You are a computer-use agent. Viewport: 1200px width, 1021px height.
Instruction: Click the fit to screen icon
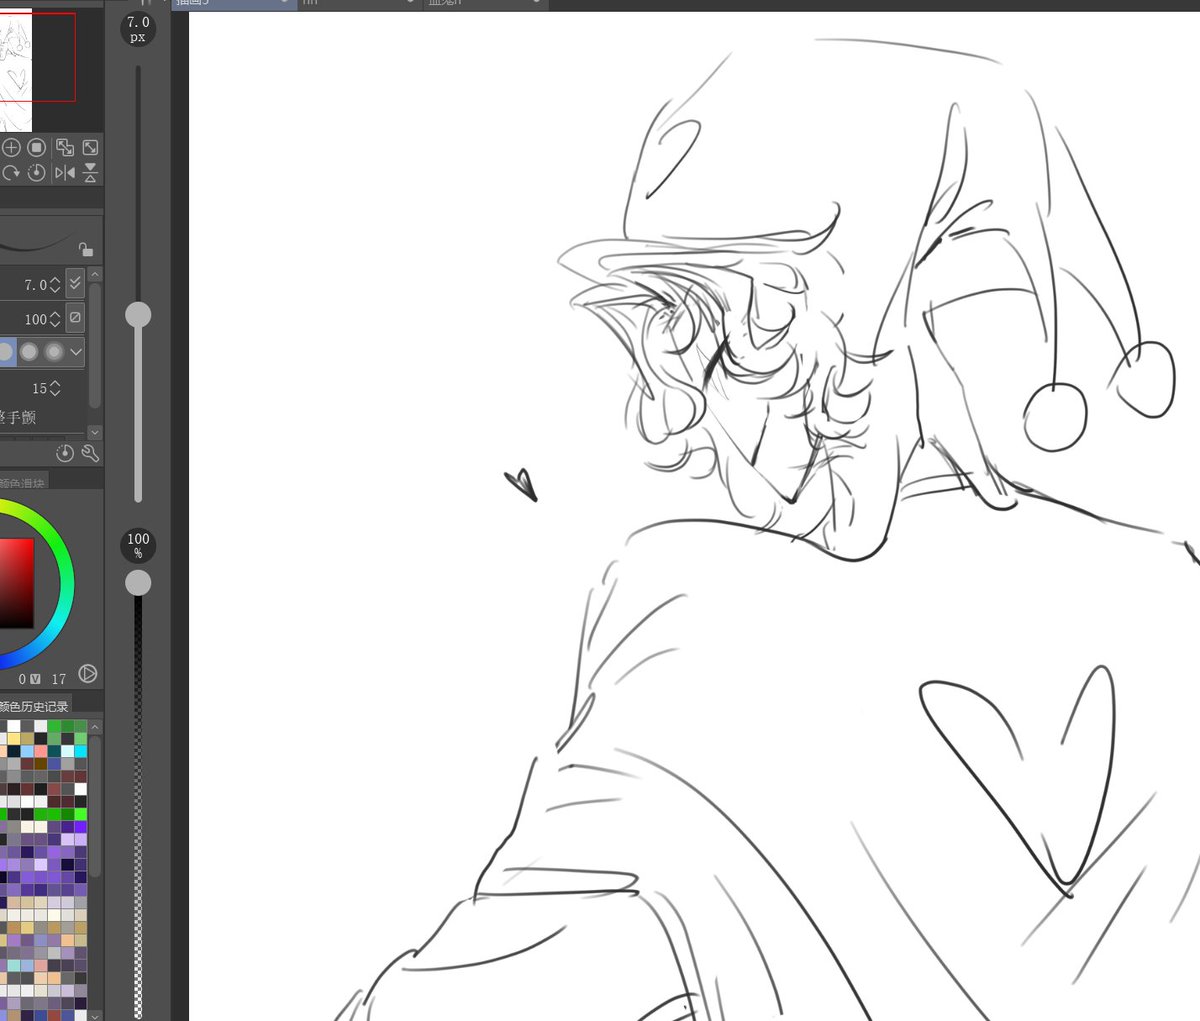pos(90,148)
